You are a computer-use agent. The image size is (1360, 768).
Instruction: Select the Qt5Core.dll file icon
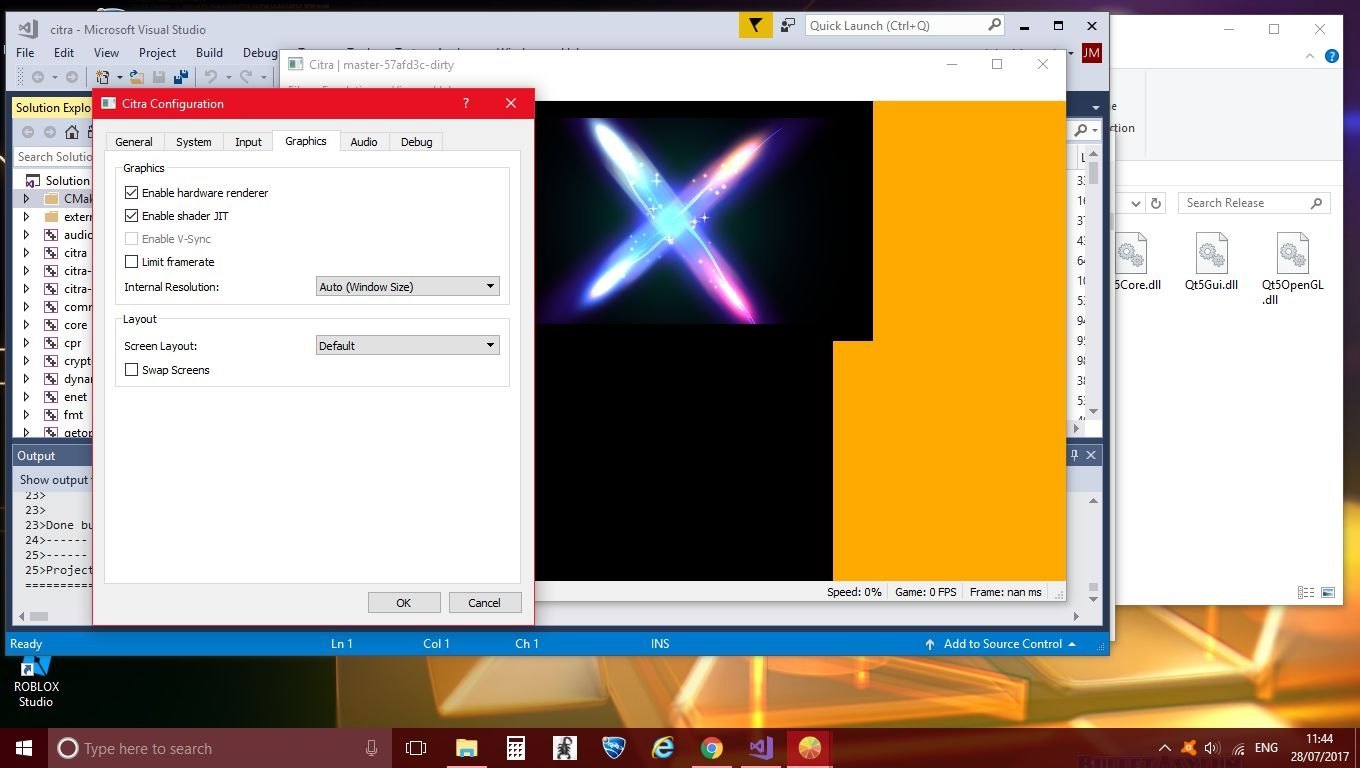1131,253
